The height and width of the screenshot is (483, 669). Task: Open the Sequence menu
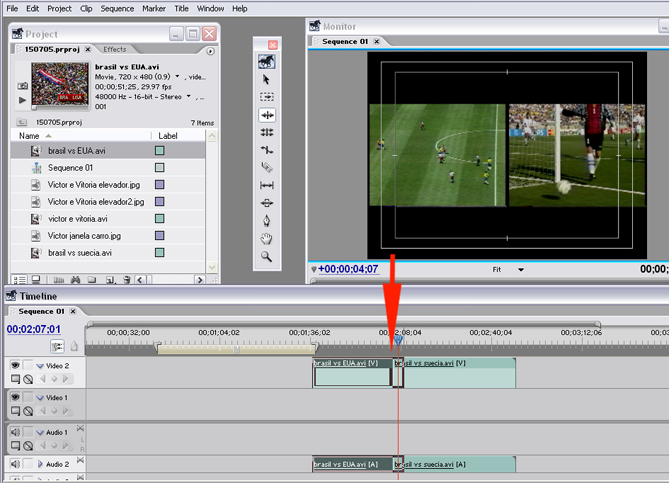pos(117,8)
